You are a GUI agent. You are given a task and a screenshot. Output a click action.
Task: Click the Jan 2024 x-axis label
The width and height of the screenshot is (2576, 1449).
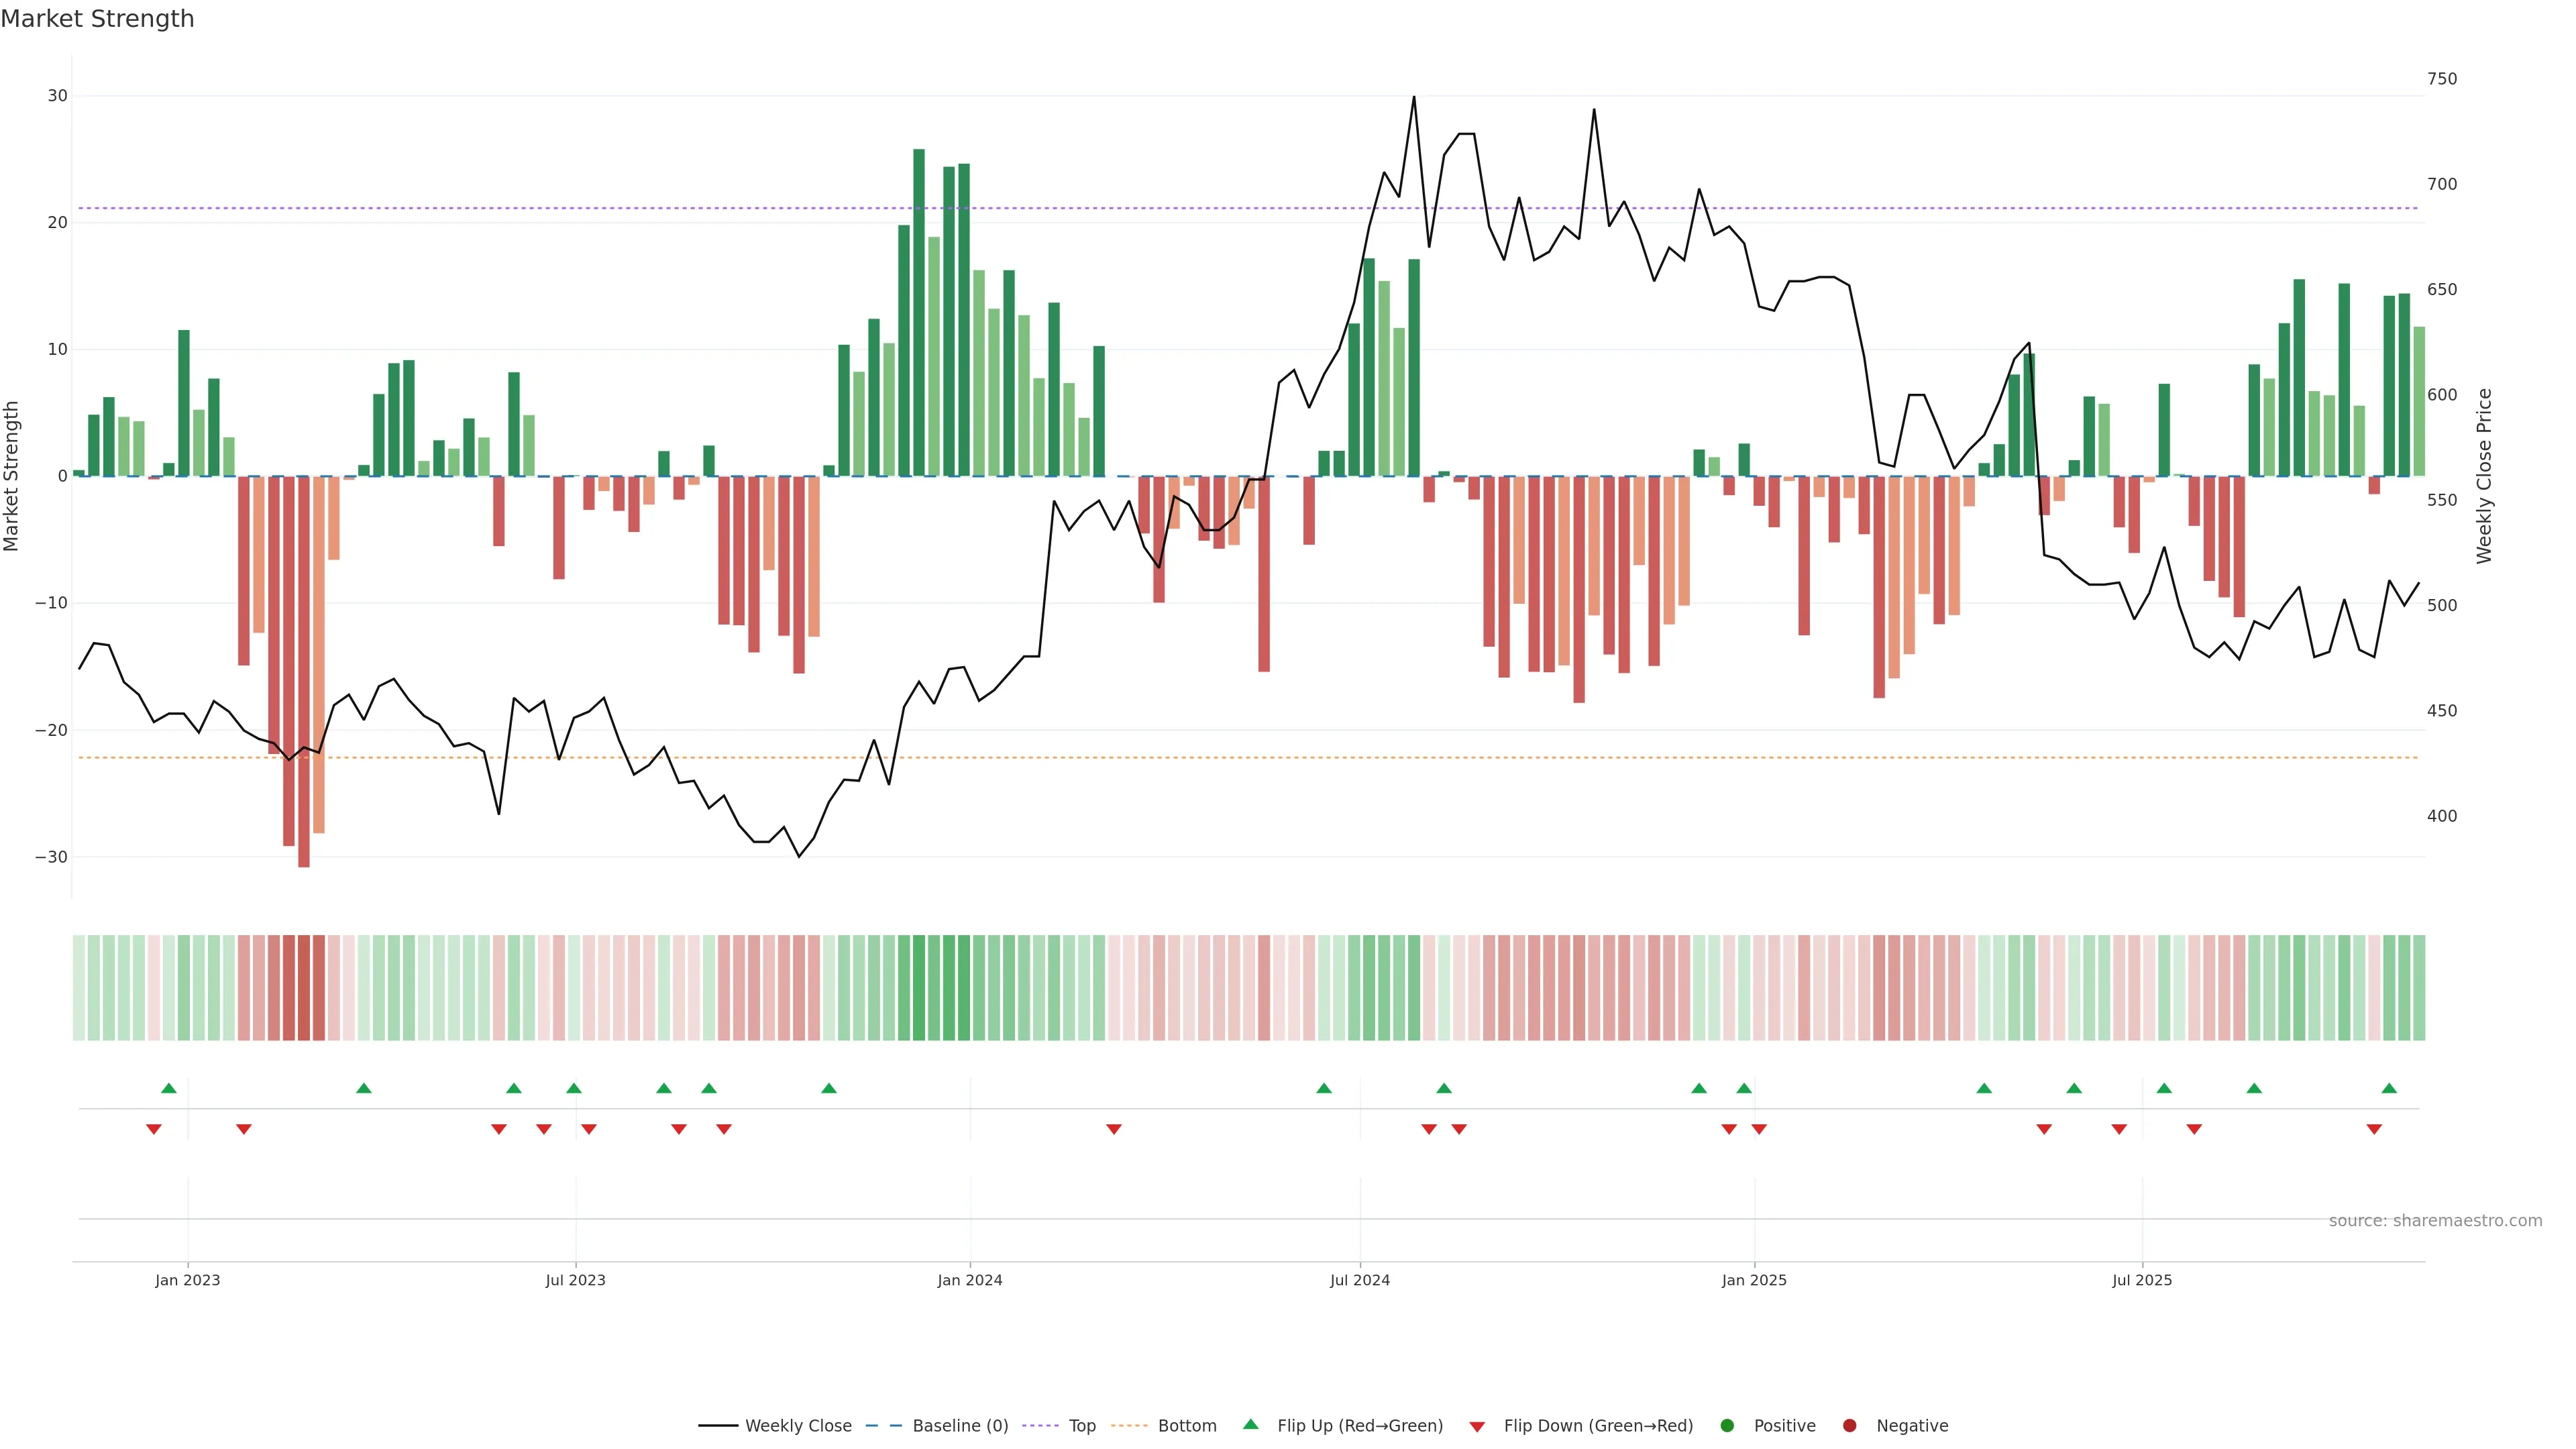pyautogui.click(x=969, y=1280)
